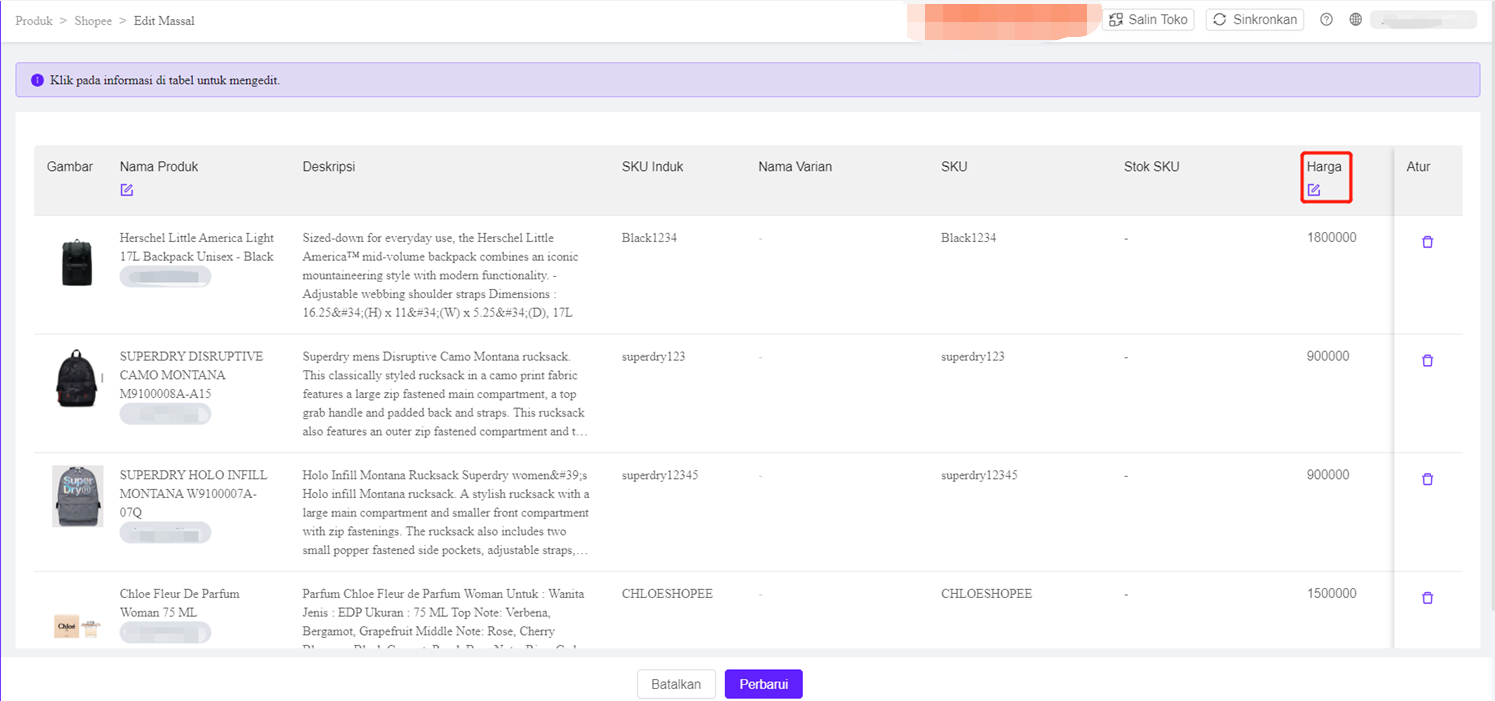Delete the Herschel Little America backpack row
This screenshot has height=701, width=1495.
pos(1427,242)
